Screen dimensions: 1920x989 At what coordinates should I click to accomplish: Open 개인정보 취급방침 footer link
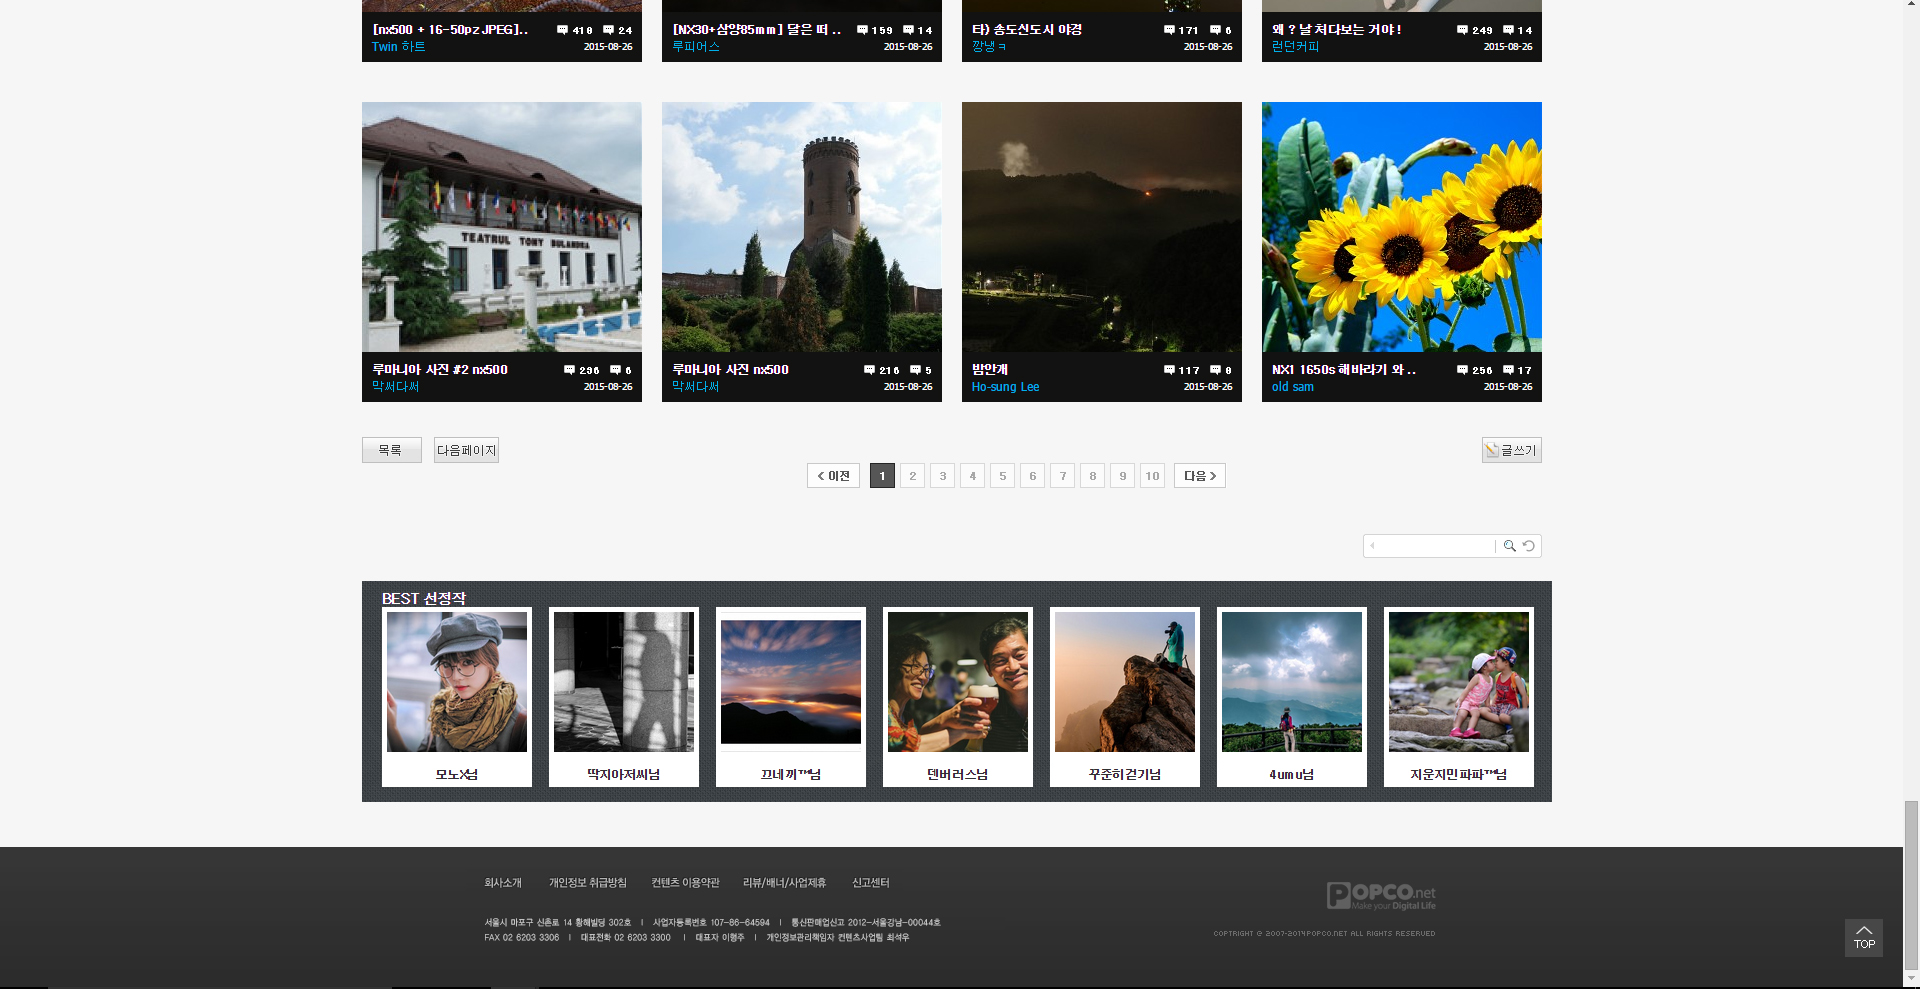587,883
